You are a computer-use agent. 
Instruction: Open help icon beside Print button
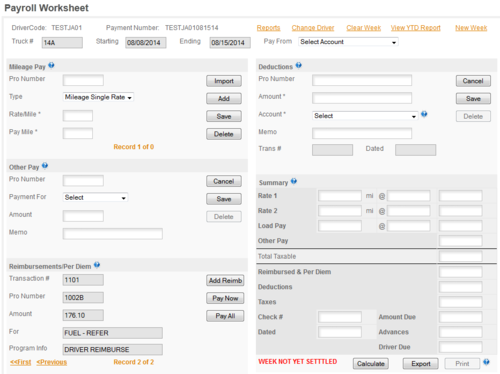[x=487, y=362]
